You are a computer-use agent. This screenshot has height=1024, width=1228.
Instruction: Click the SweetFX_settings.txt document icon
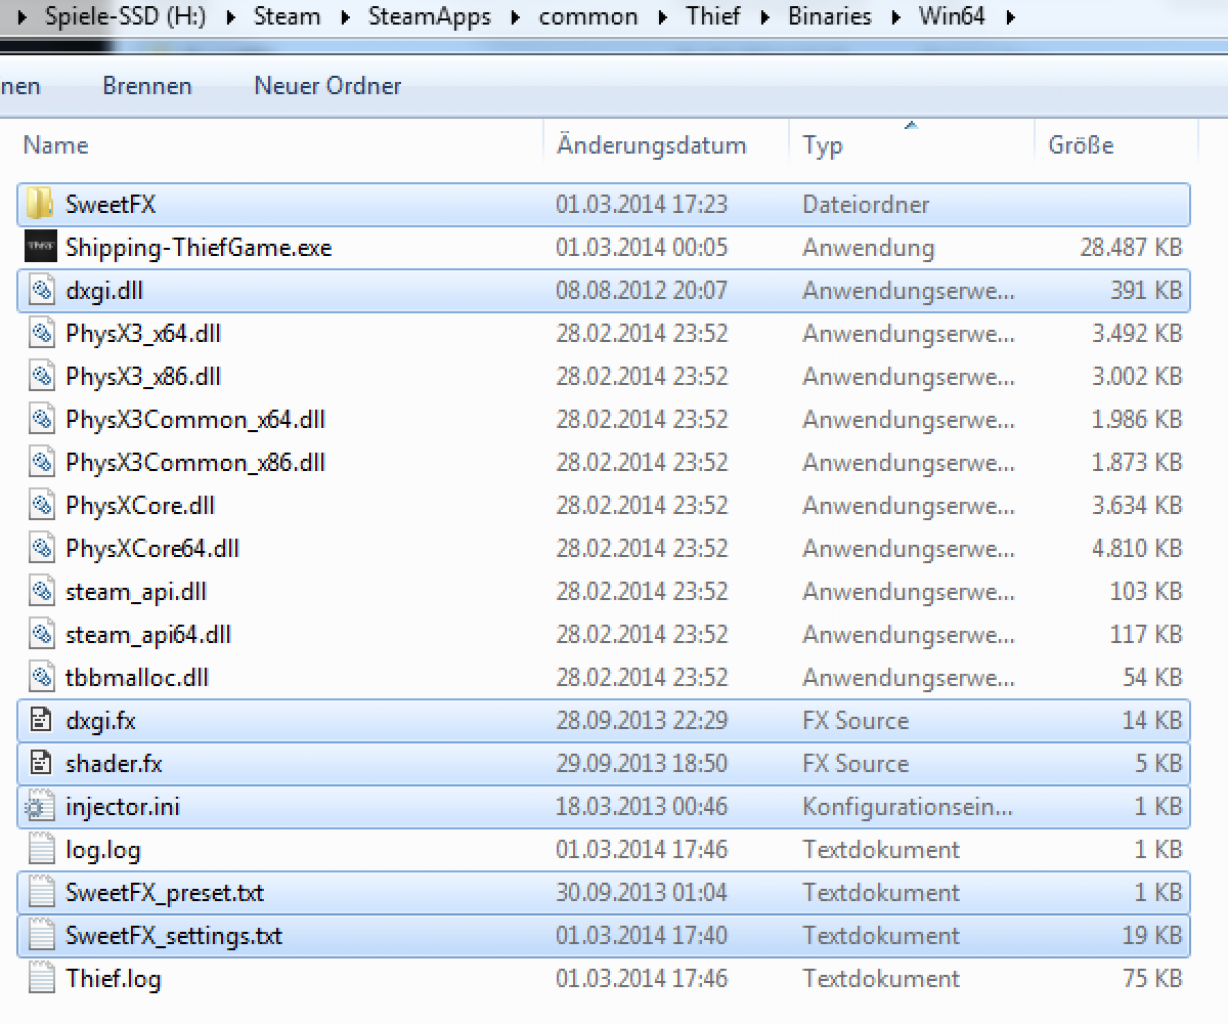(x=41, y=935)
